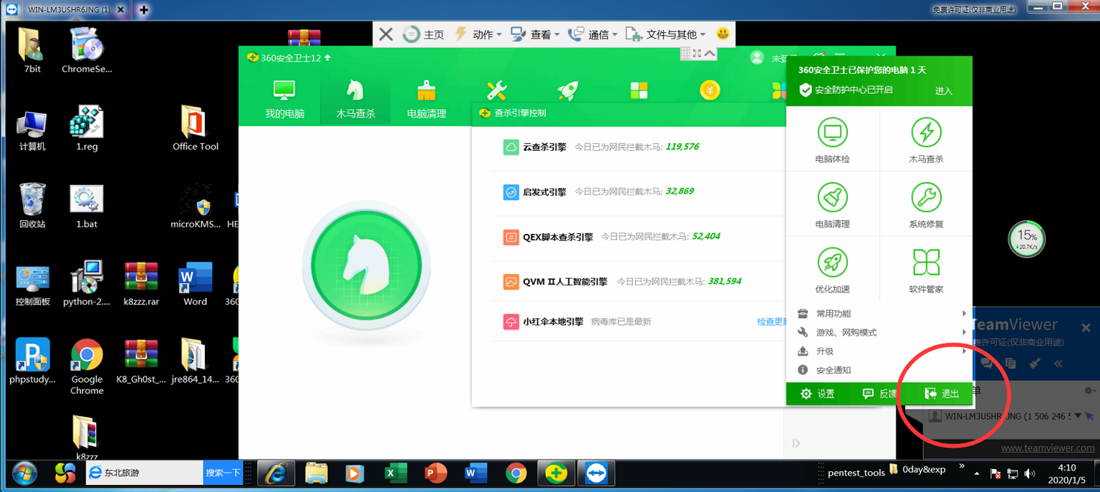
Task: Click the 检查更新 link
Action: click(771, 321)
